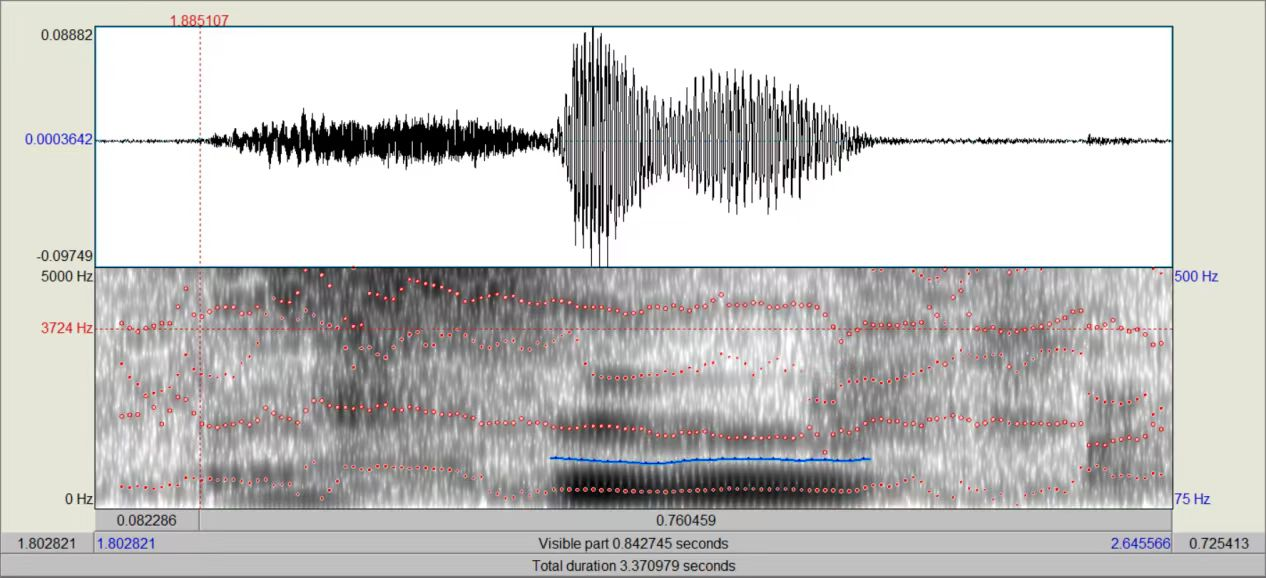This screenshot has height=578, width=1266.
Task: Click the red 3724 Hz frequency label
Action: point(67,328)
